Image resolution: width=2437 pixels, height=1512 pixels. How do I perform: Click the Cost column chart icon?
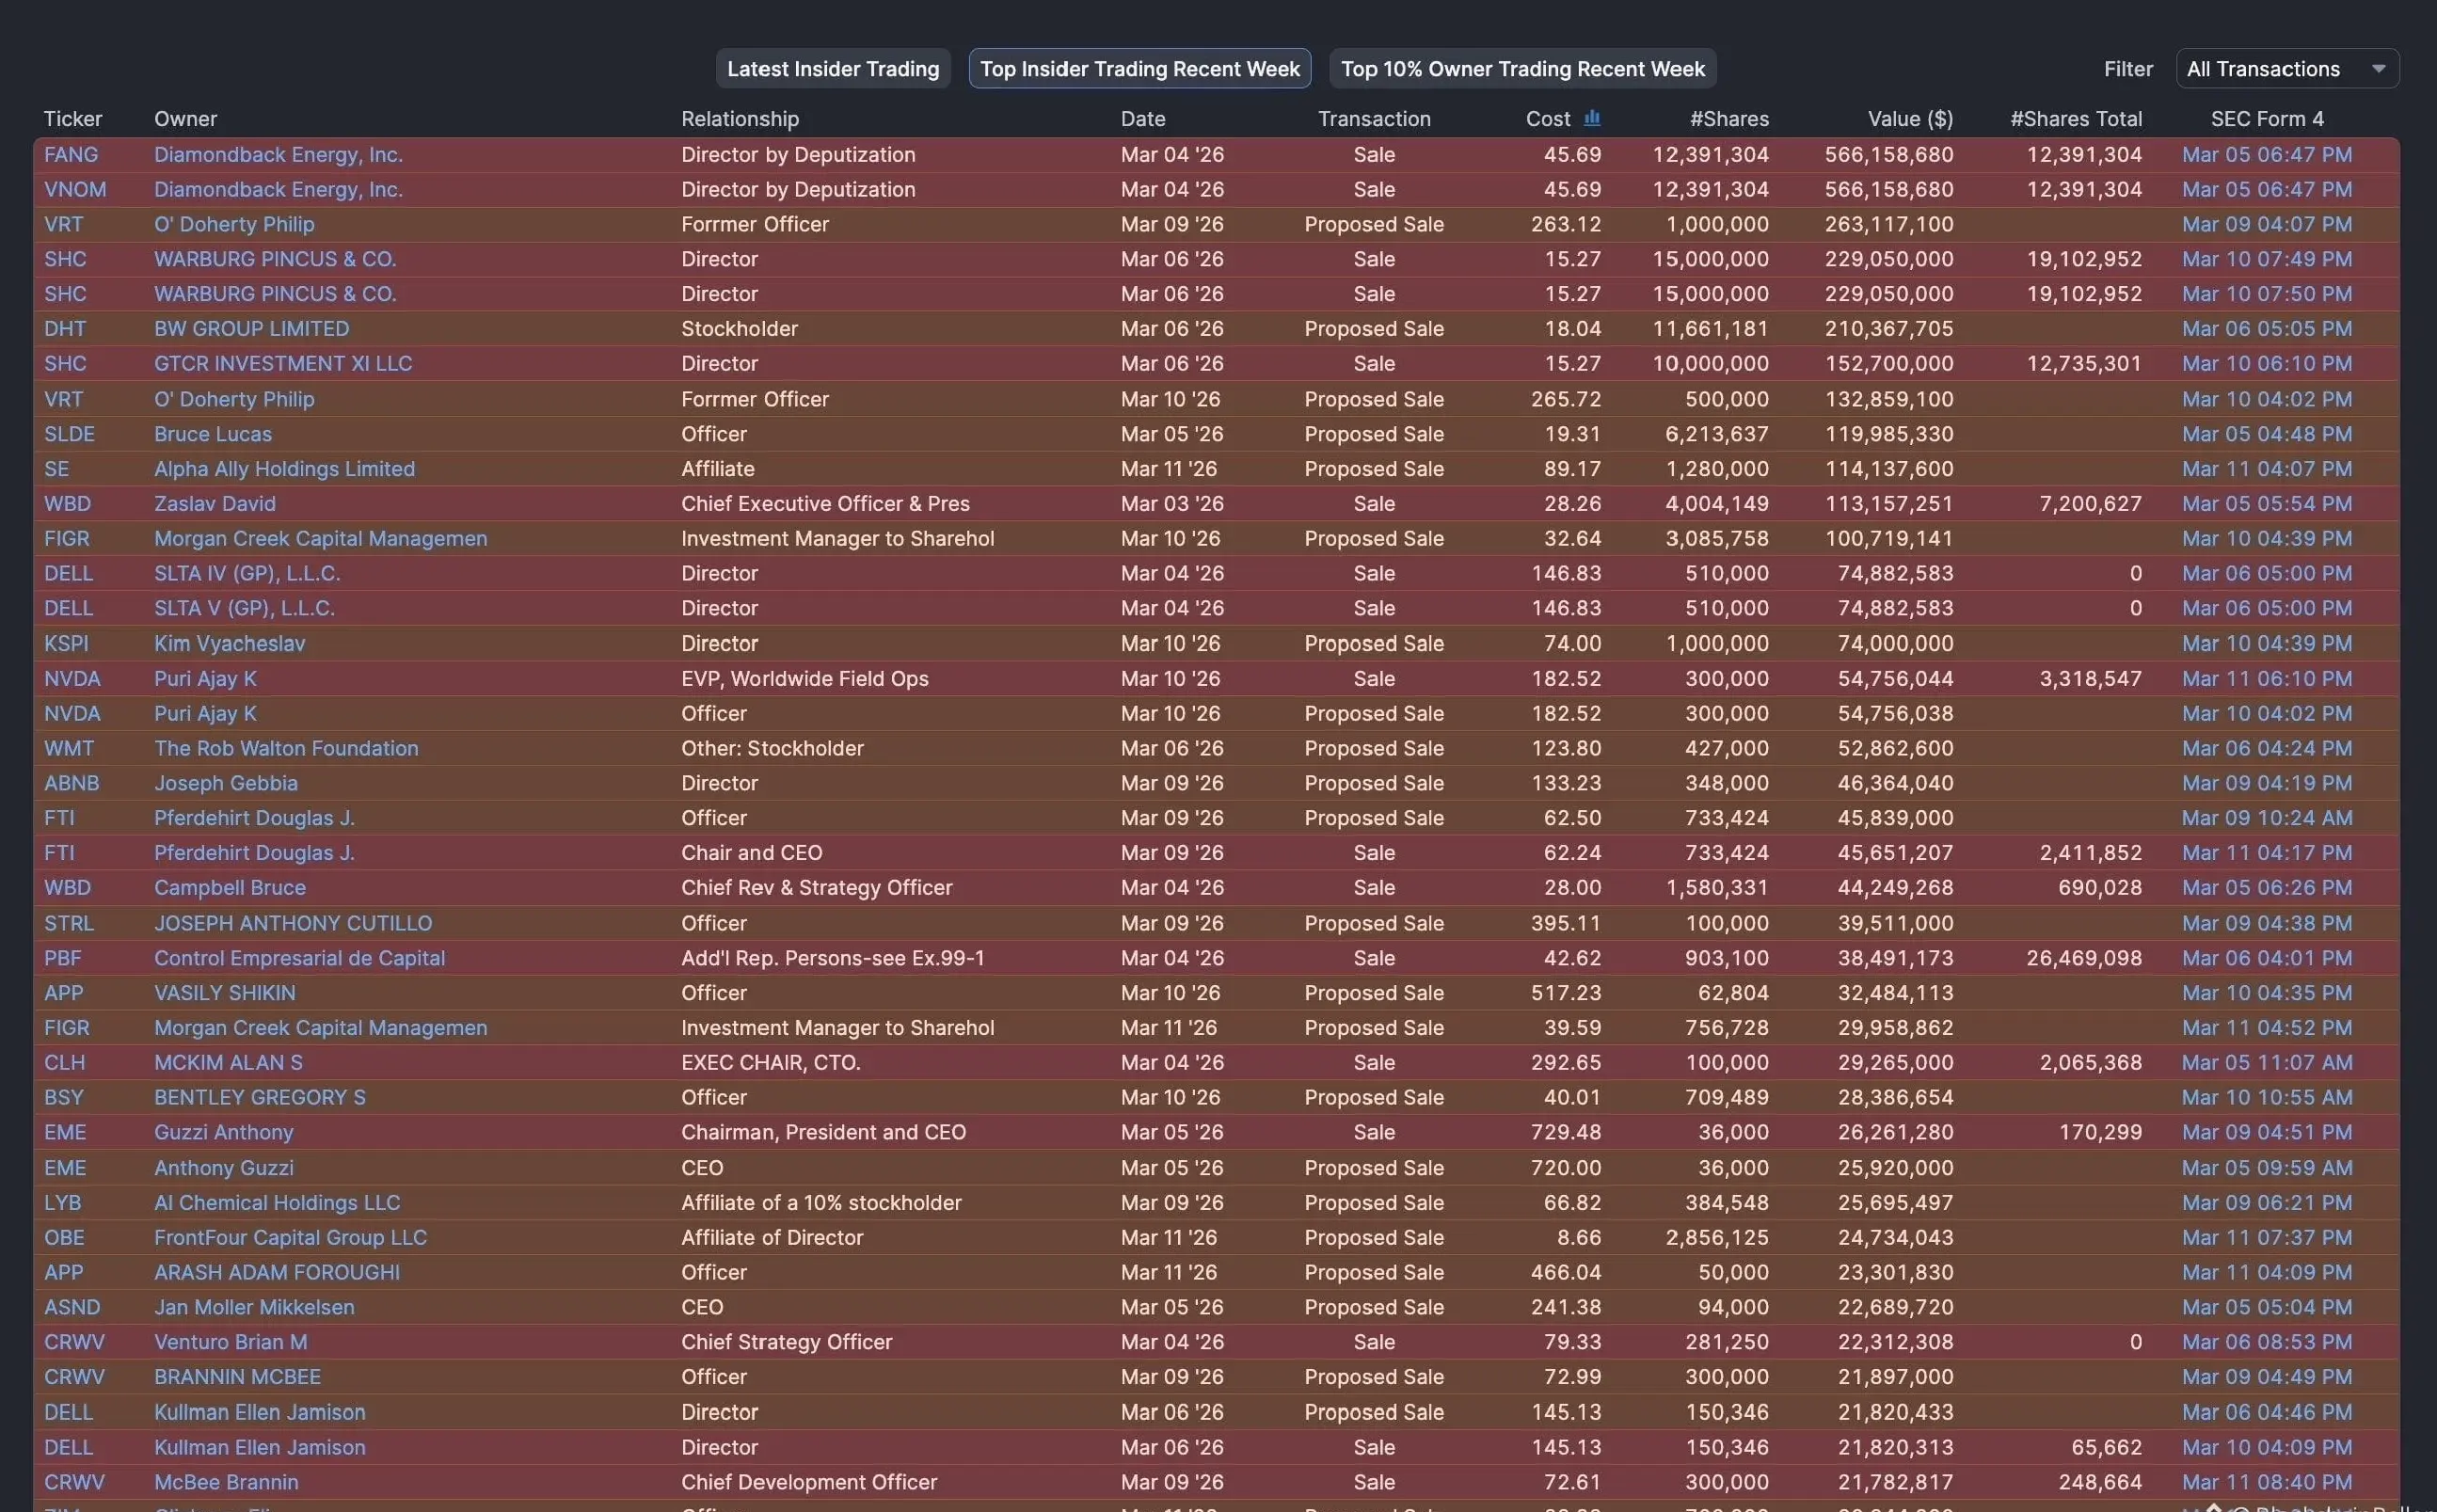tap(1592, 118)
